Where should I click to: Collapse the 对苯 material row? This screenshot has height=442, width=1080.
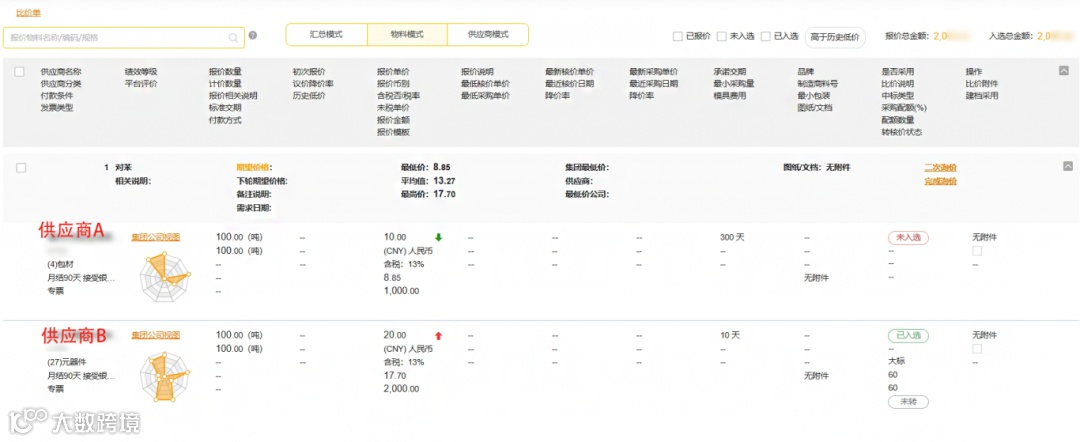coord(1068,166)
